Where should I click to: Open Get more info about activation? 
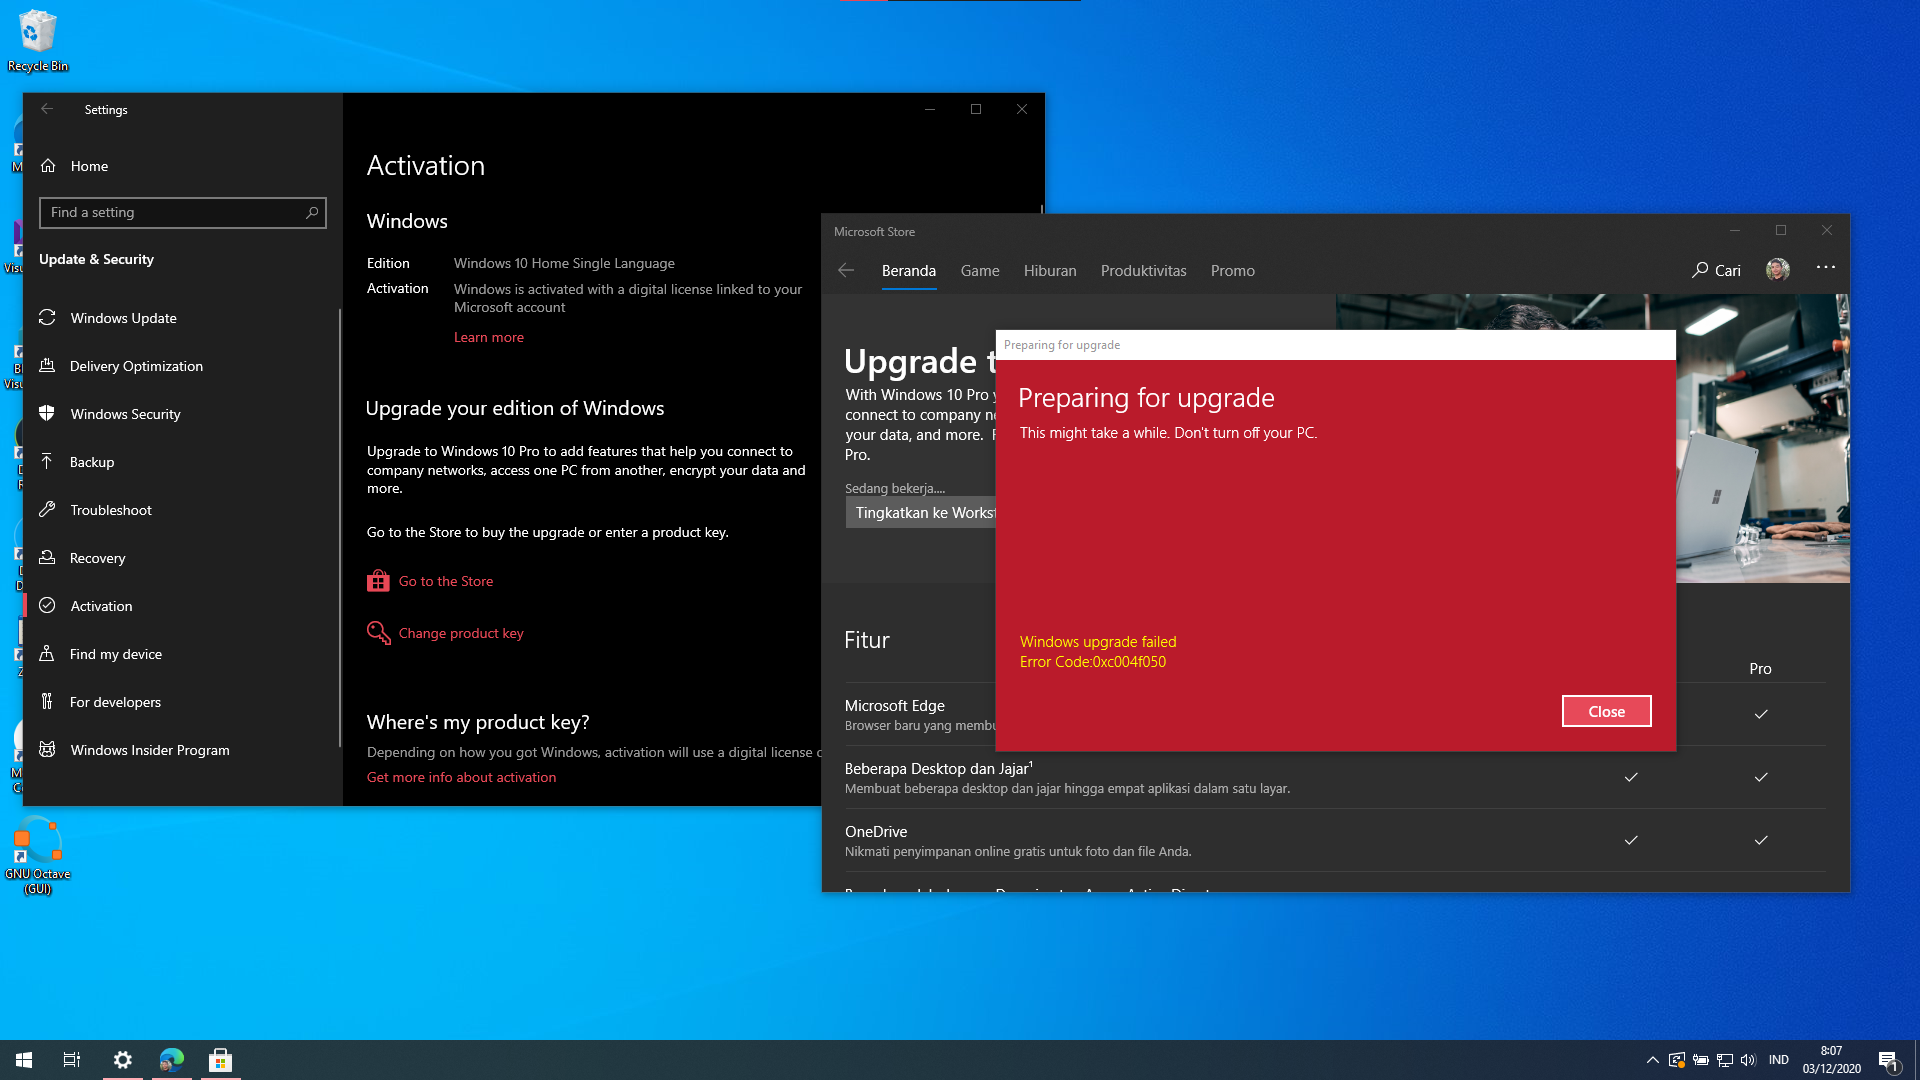click(x=461, y=777)
